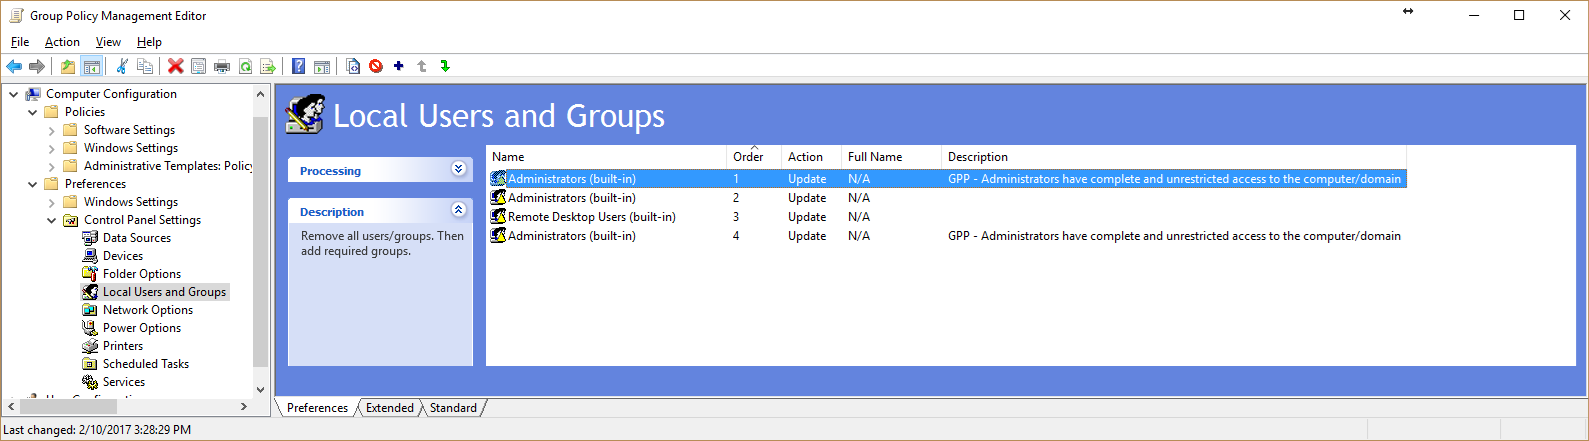
Task: Click the Print toolbar icon
Action: (x=222, y=66)
